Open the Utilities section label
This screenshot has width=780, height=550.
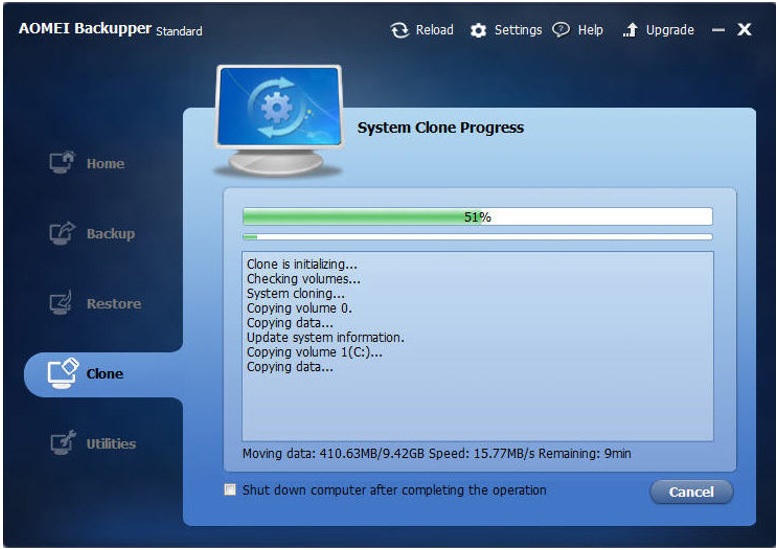[x=111, y=444]
